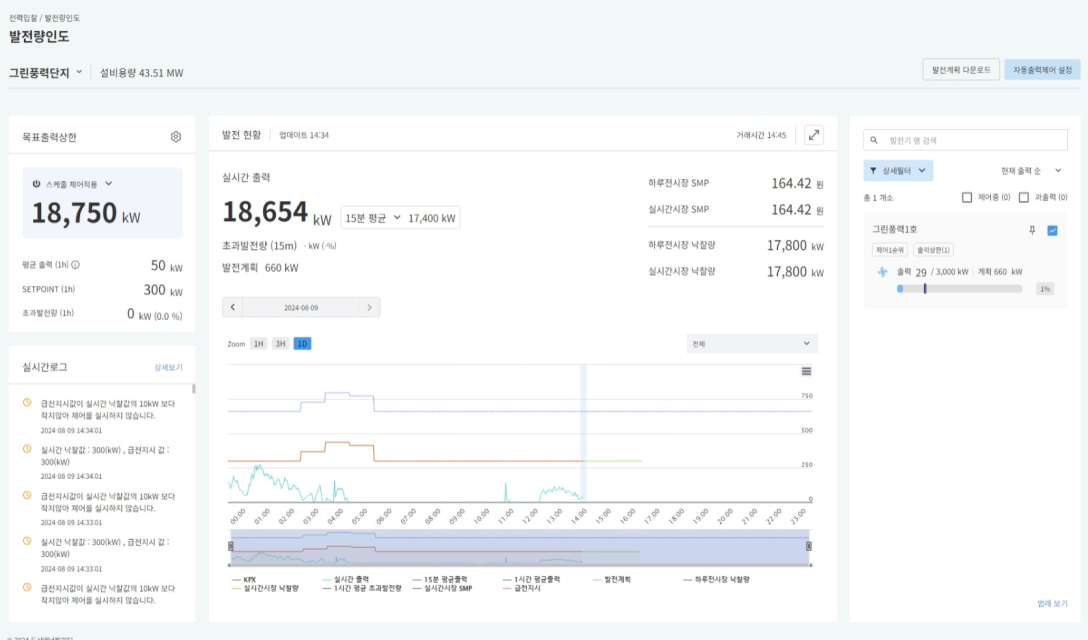
Task: Check the 제어중 (0) checkbox
Action: point(967,198)
